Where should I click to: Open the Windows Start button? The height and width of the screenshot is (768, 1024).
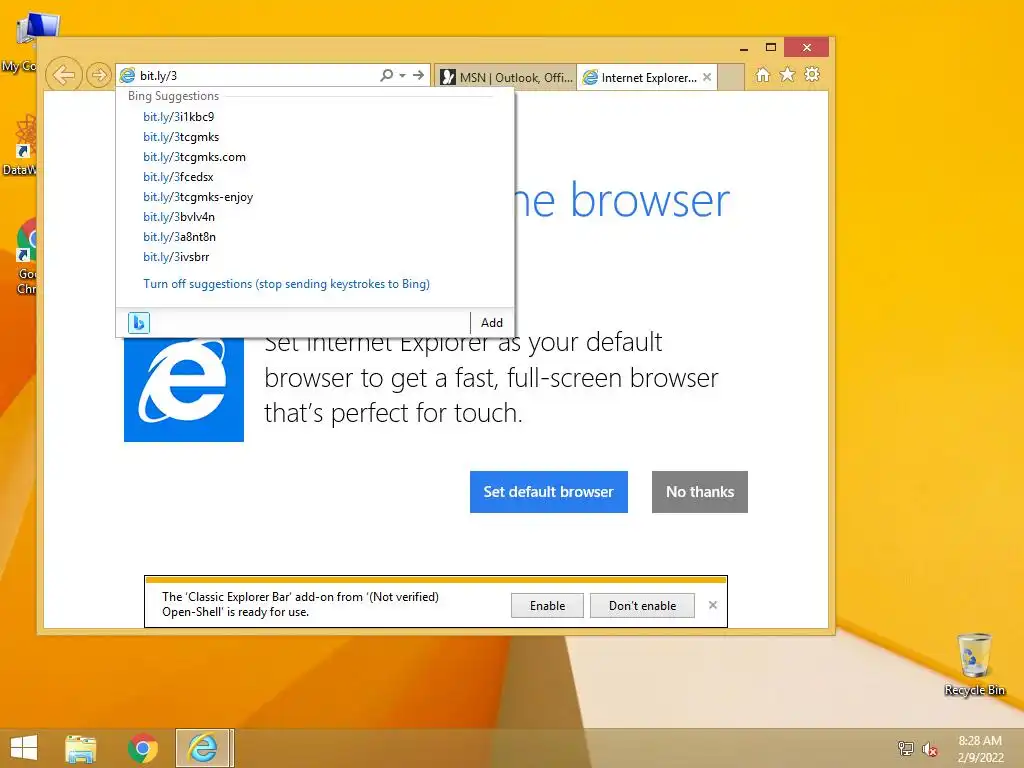[24, 748]
